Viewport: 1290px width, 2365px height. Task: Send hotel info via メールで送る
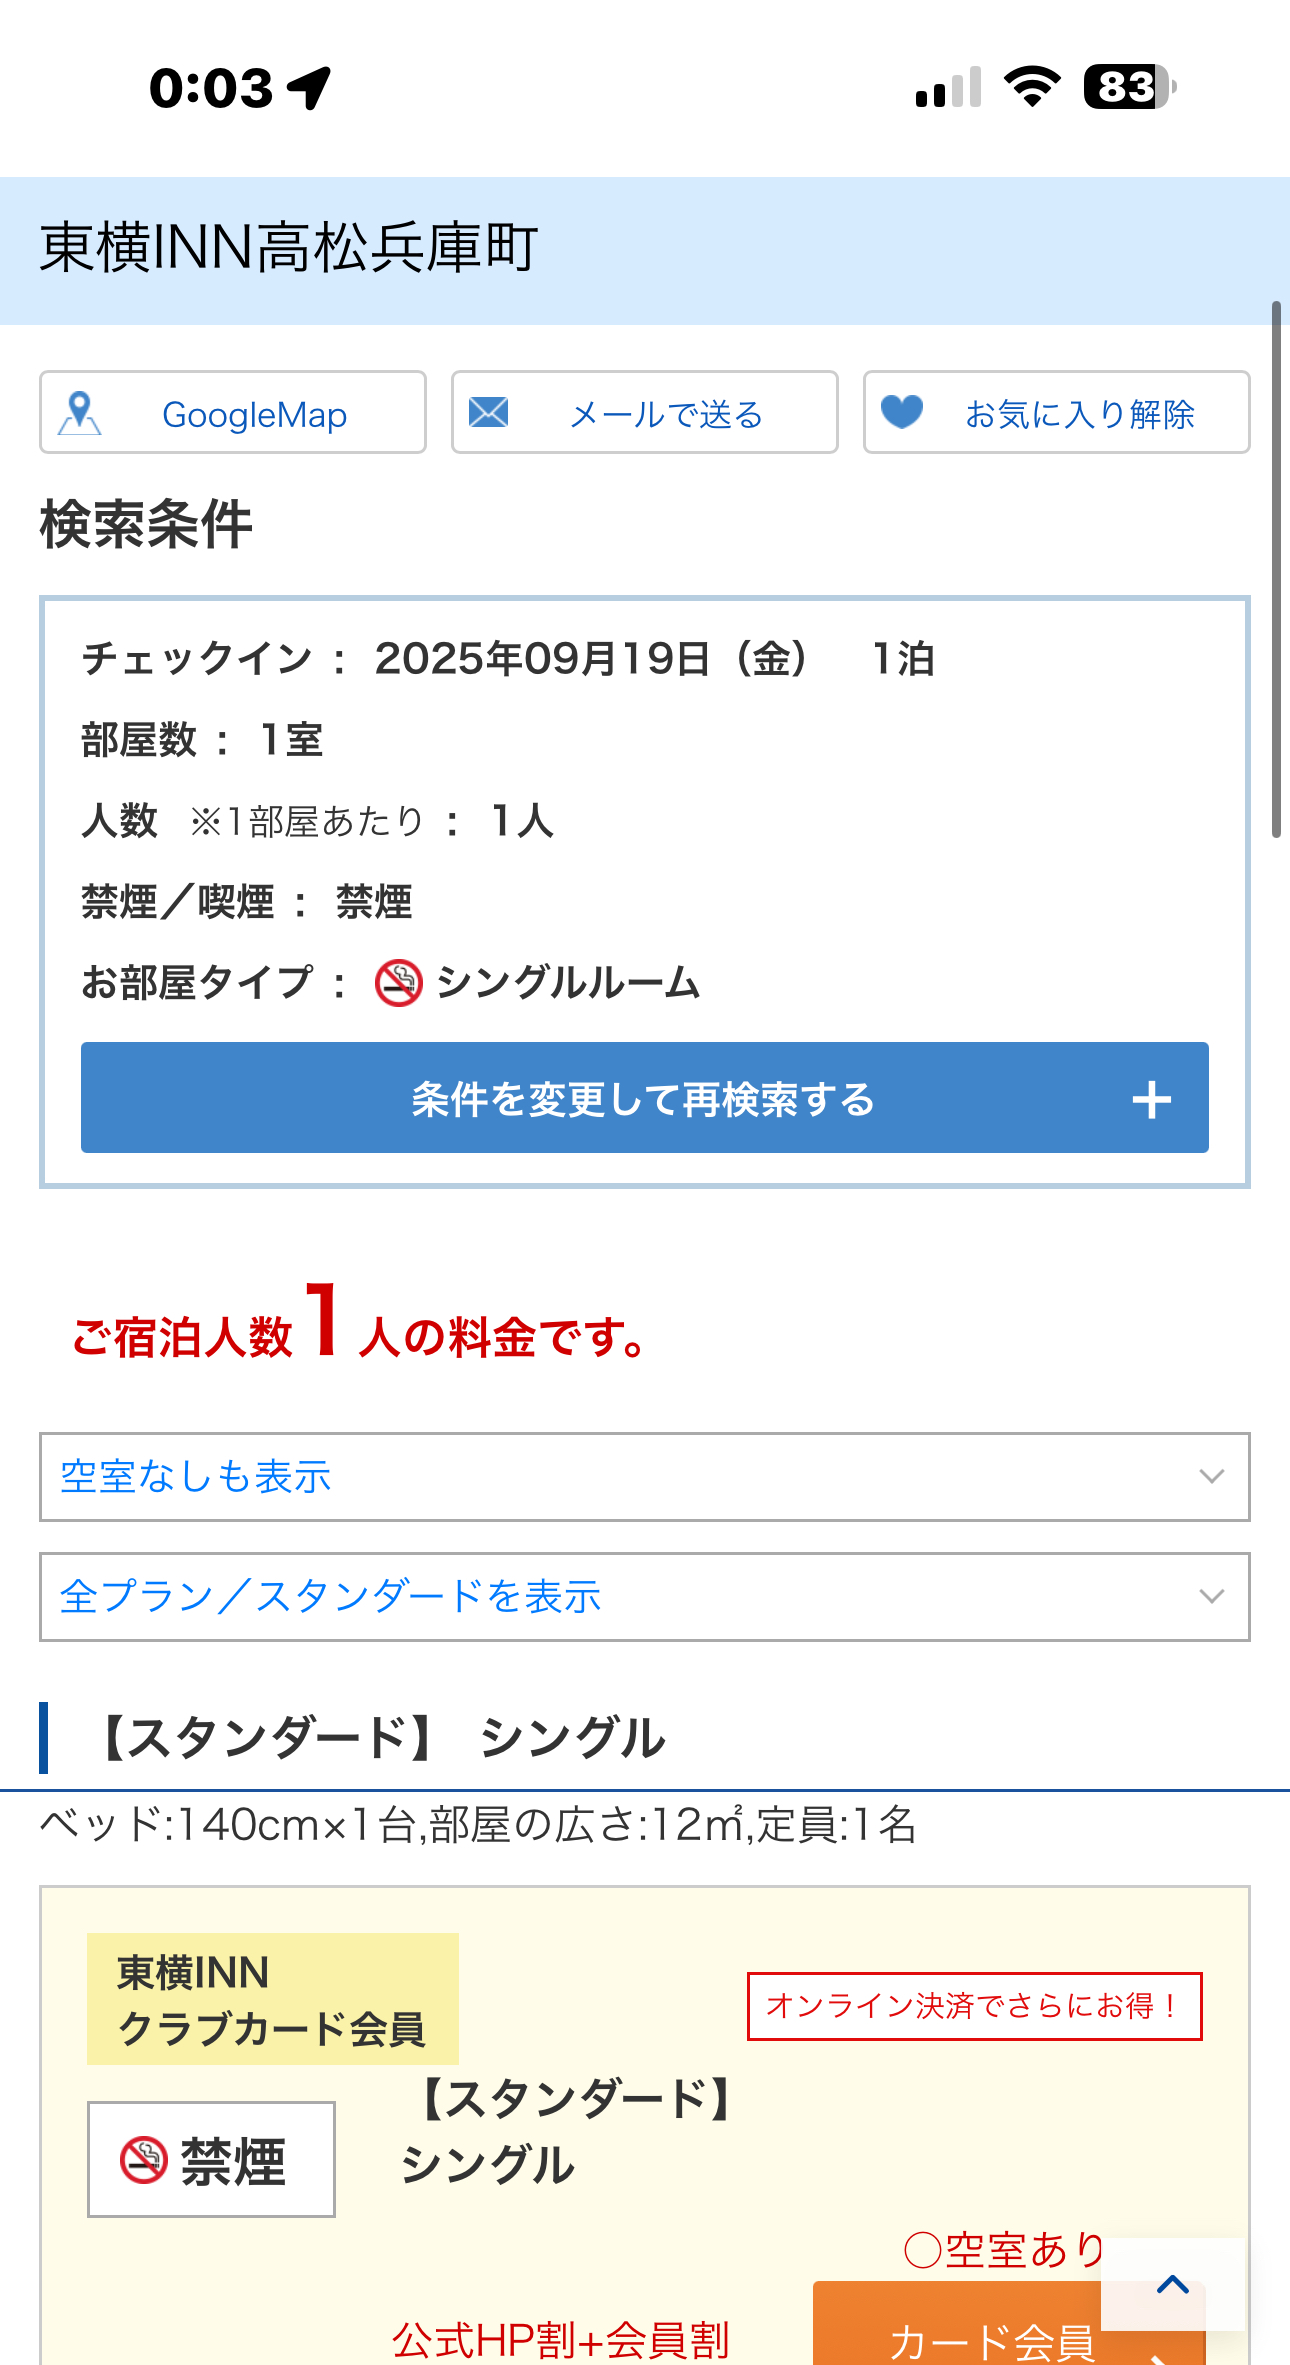[645, 412]
